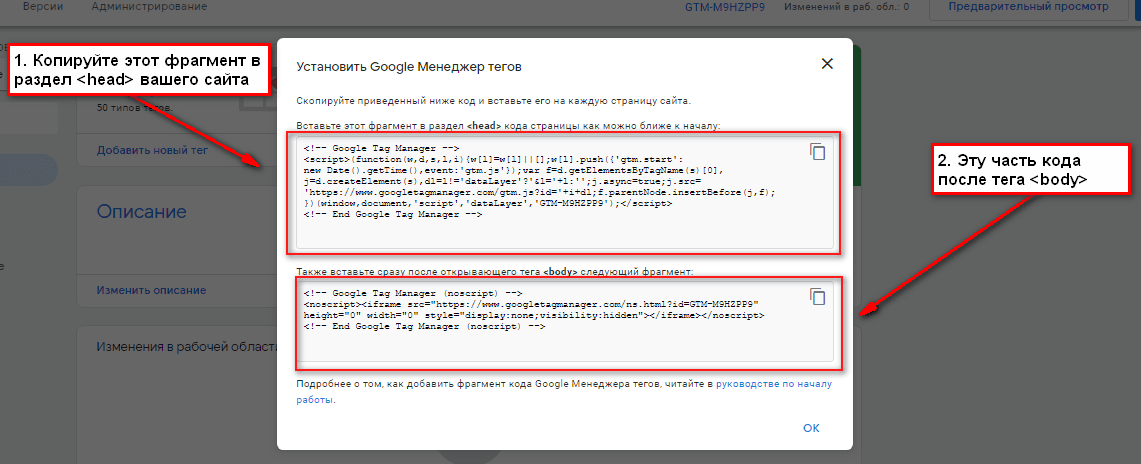Switch to the Администрирование tab
1141x464 pixels.
(x=149, y=7)
